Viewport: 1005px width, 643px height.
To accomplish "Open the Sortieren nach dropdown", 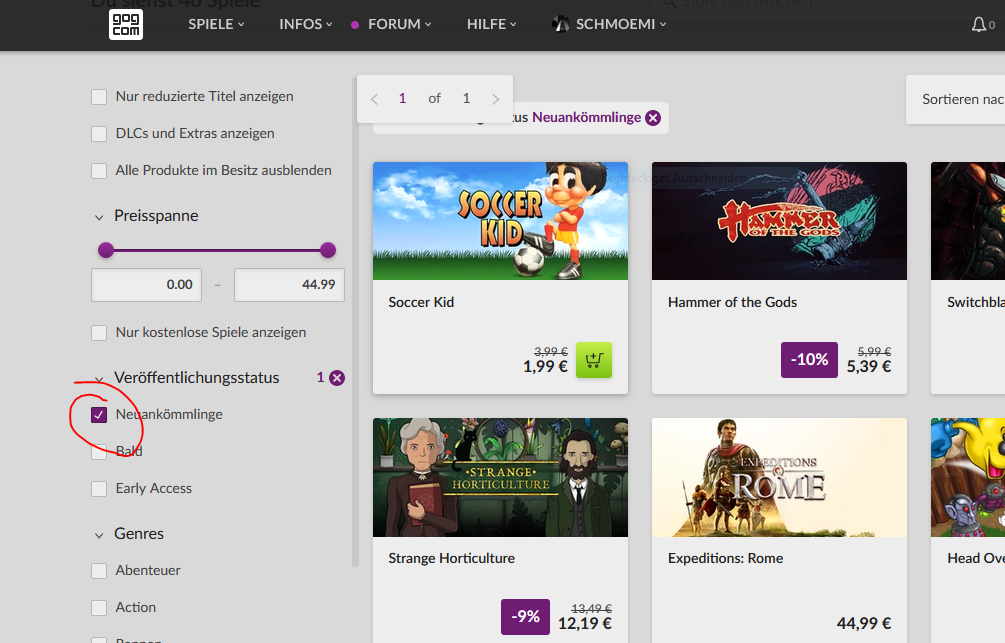I will pyautogui.click(x=958, y=99).
